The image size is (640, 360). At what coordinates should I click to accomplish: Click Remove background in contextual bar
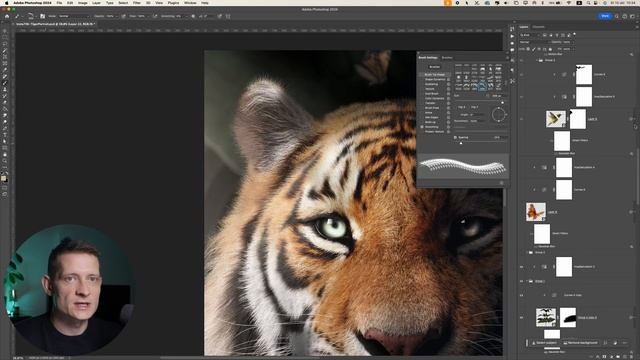point(580,343)
